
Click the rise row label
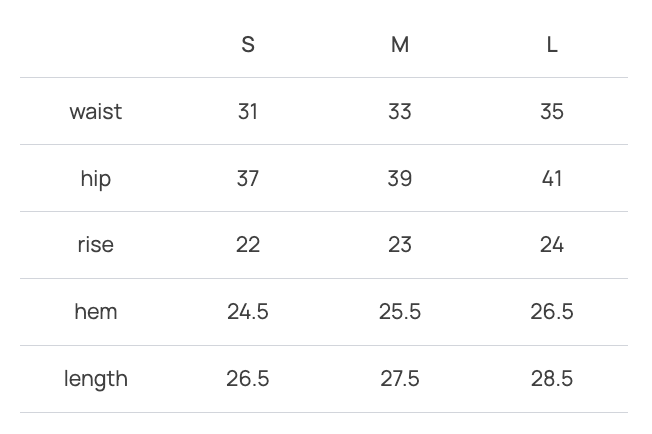coord(96,245)
